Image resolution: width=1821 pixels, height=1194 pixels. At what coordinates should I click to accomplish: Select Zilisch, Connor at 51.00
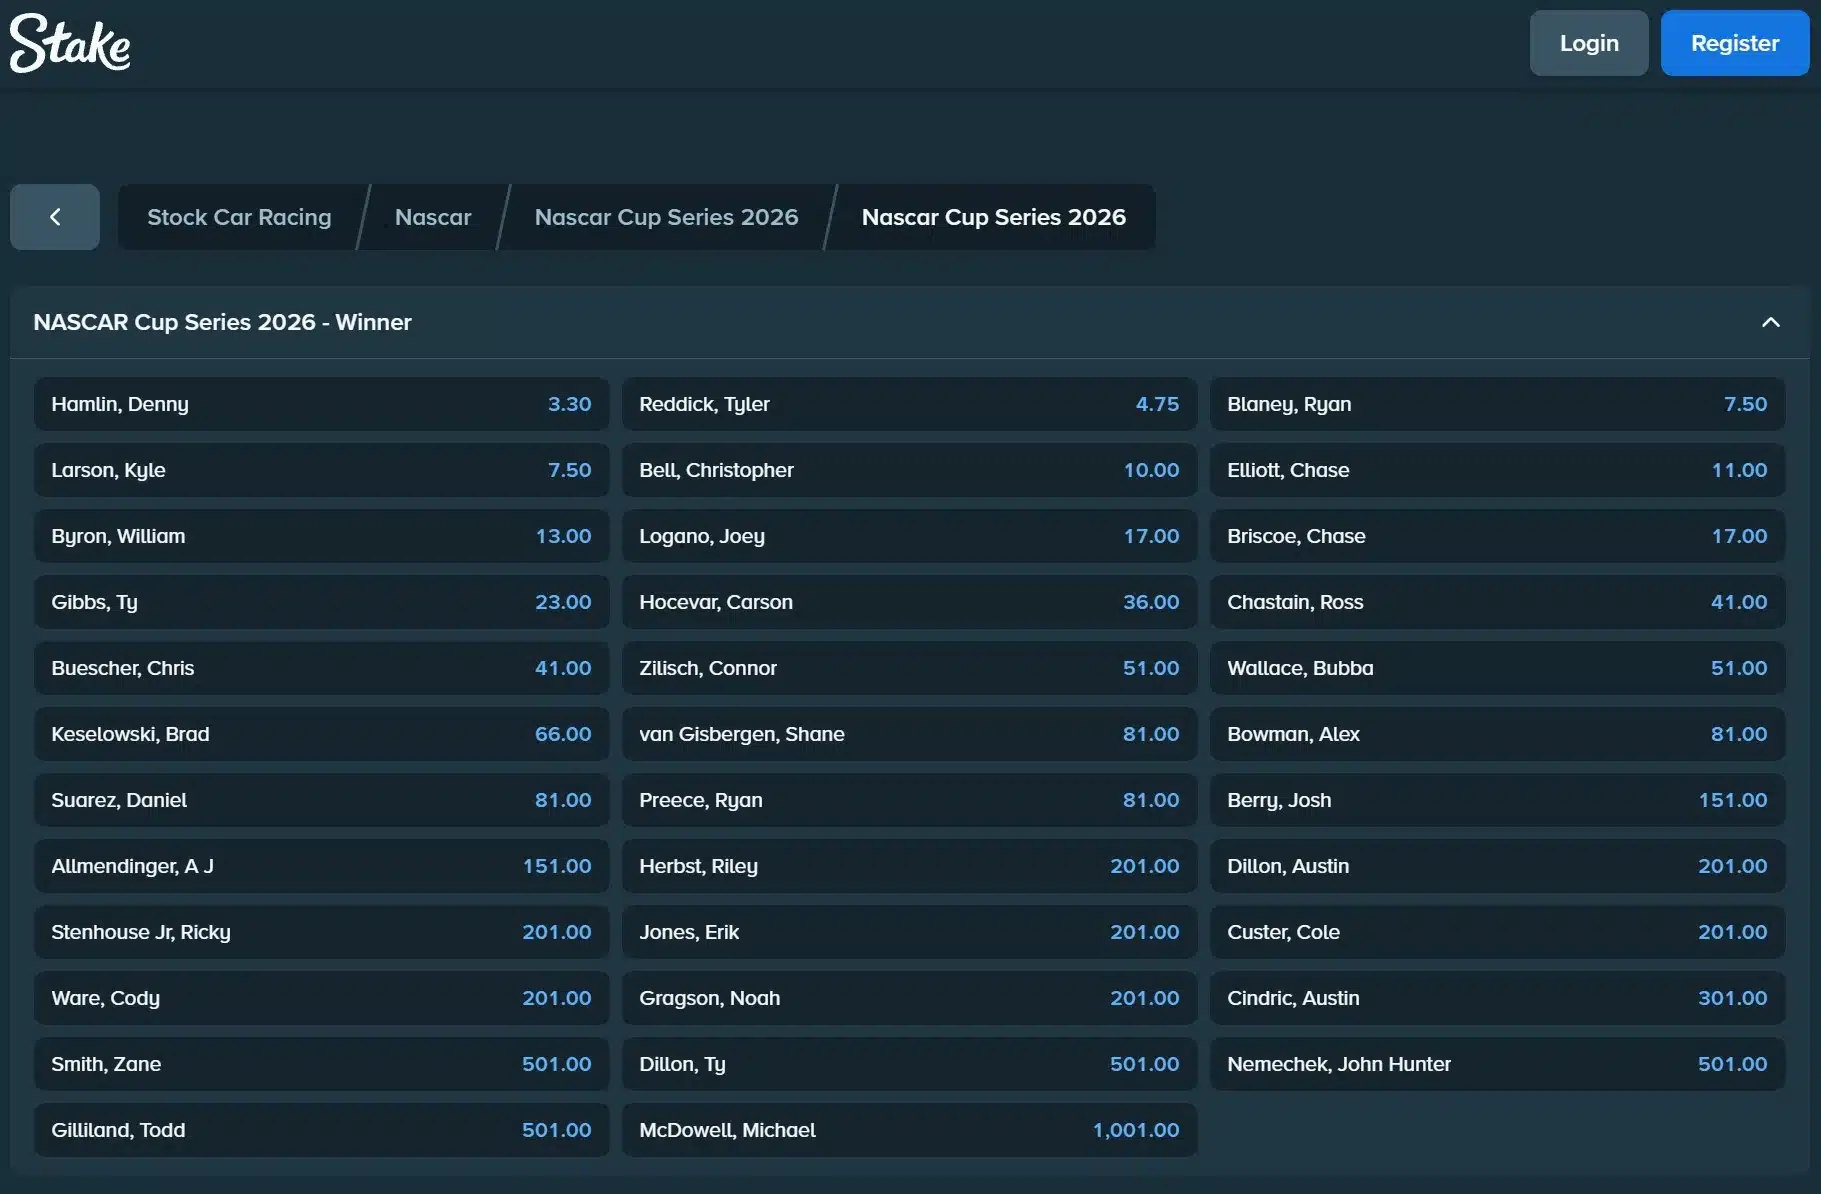(909, 668)
